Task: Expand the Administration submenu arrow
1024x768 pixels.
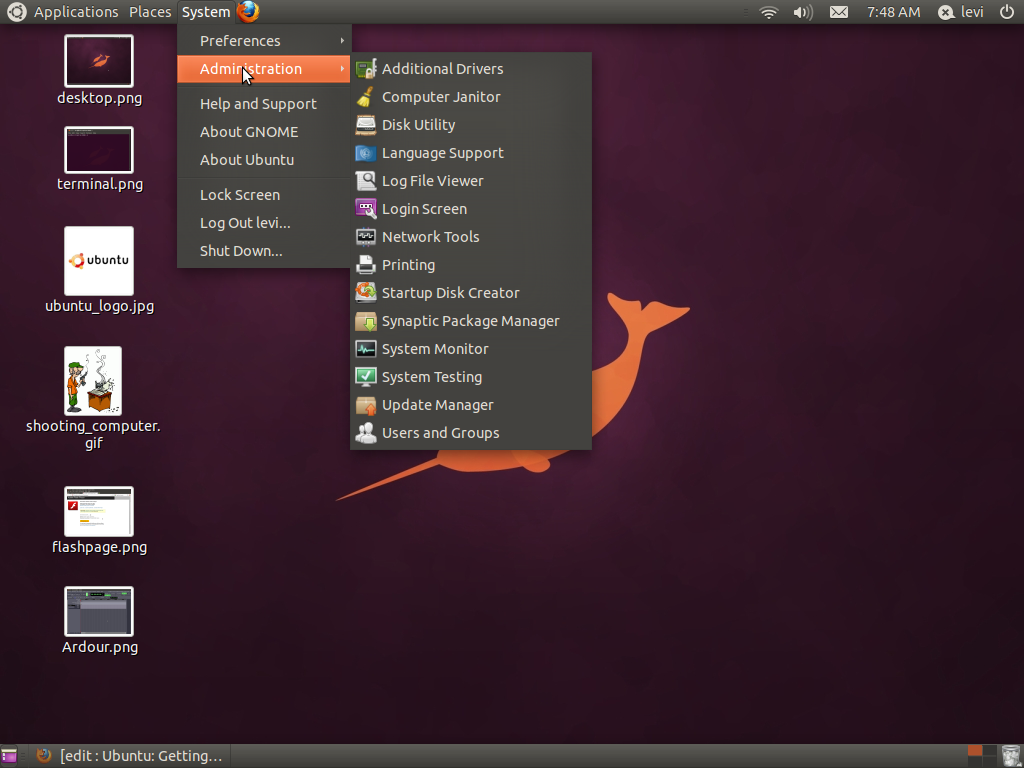Action: [342, 69]
